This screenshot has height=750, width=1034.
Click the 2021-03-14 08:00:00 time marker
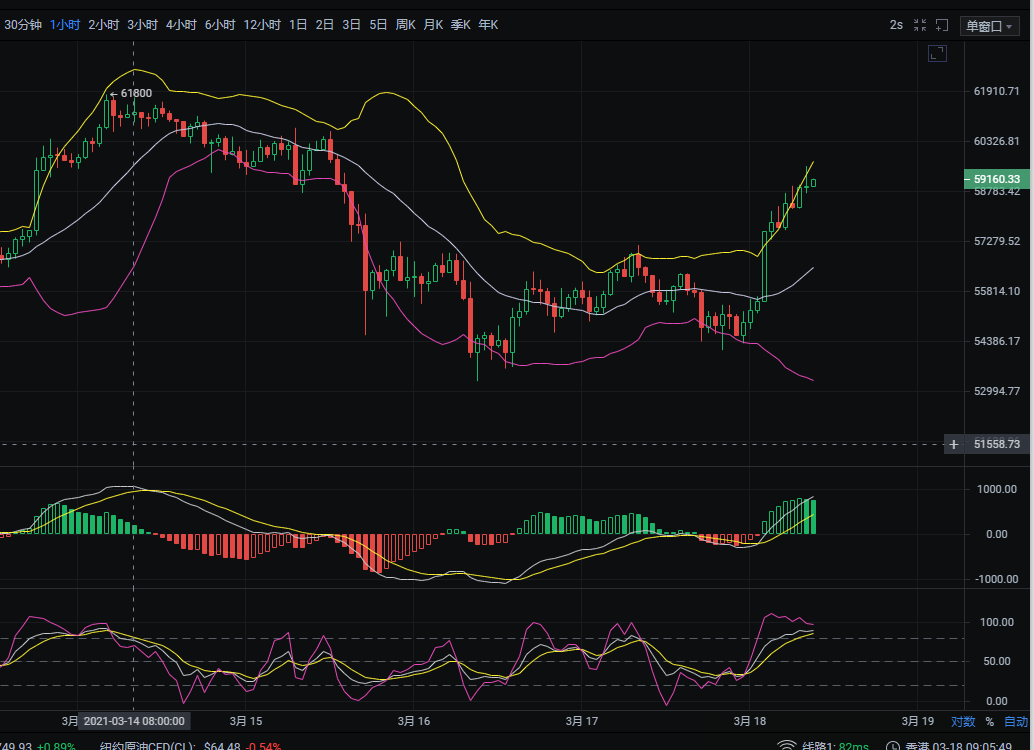134,721
